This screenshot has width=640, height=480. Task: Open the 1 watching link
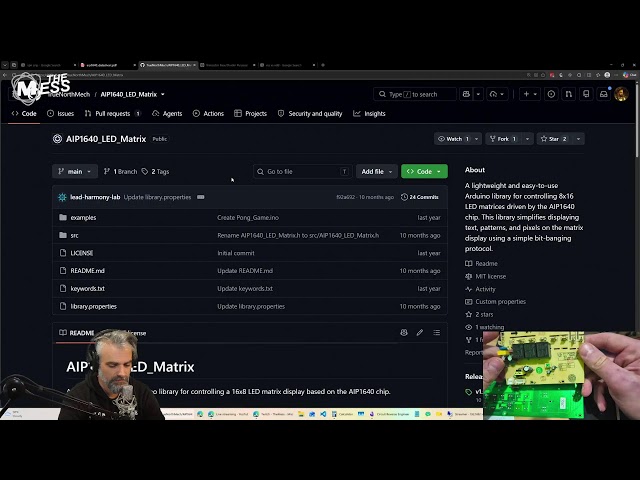484,327
